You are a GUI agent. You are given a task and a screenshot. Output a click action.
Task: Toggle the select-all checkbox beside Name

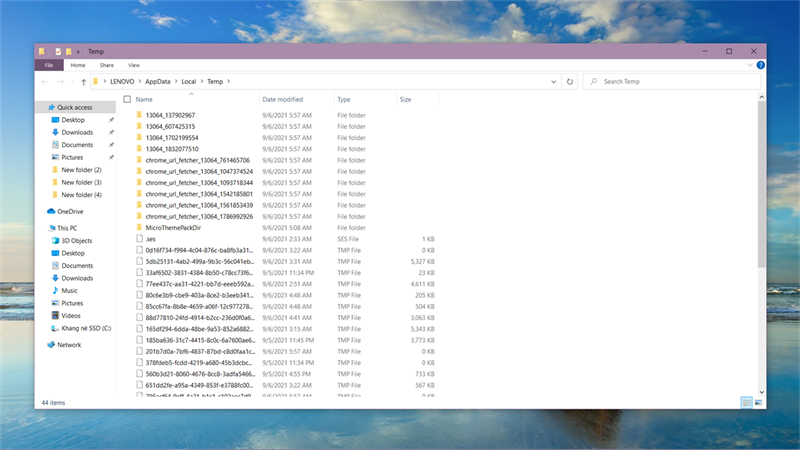point(127,100)
